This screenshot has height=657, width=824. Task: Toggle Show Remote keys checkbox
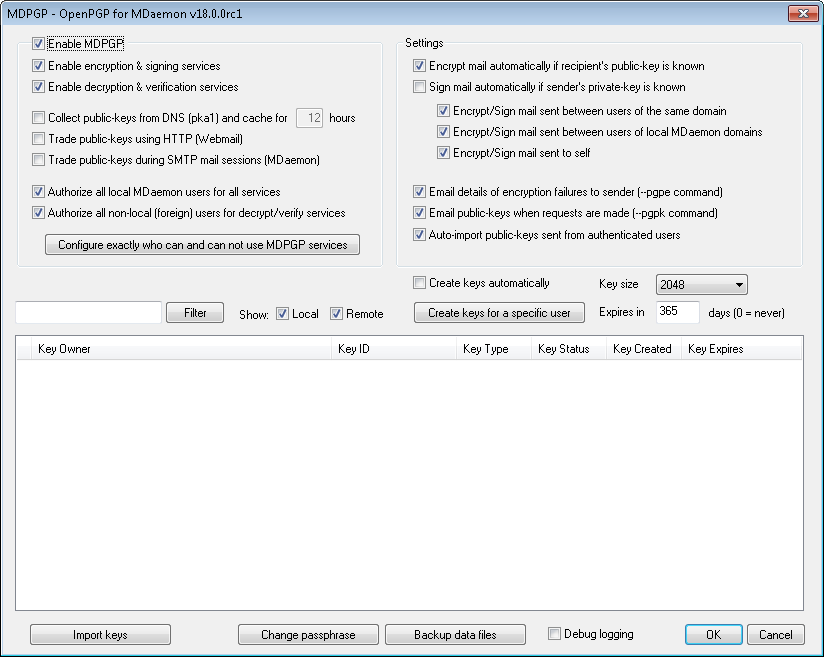(337, 314)
